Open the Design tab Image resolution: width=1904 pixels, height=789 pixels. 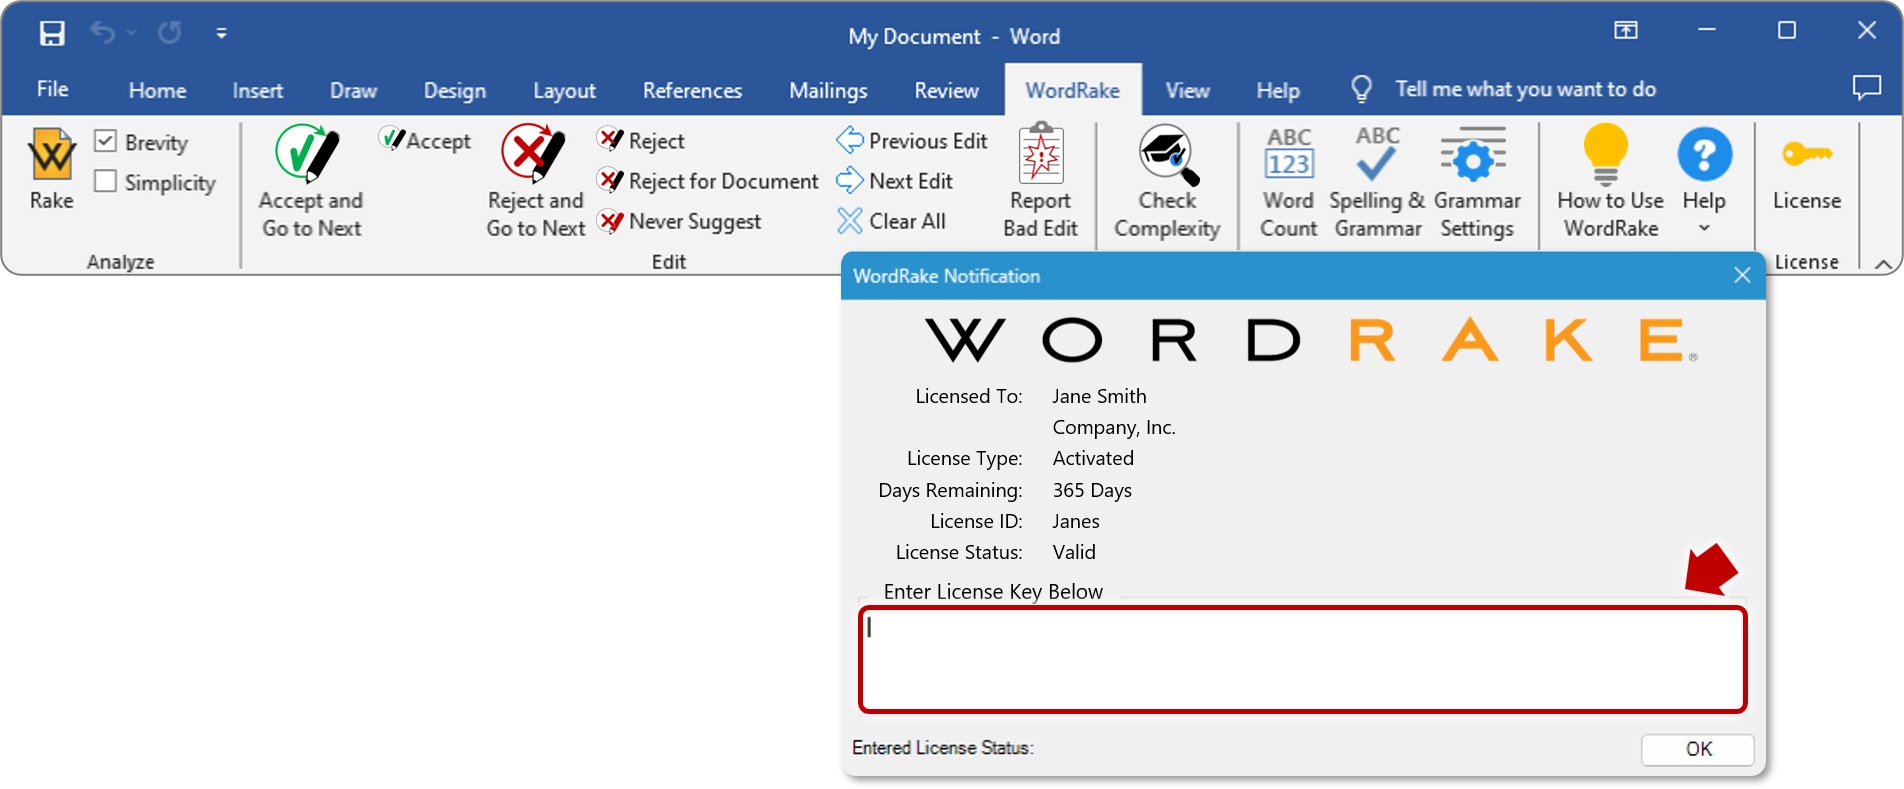point(454,90)
